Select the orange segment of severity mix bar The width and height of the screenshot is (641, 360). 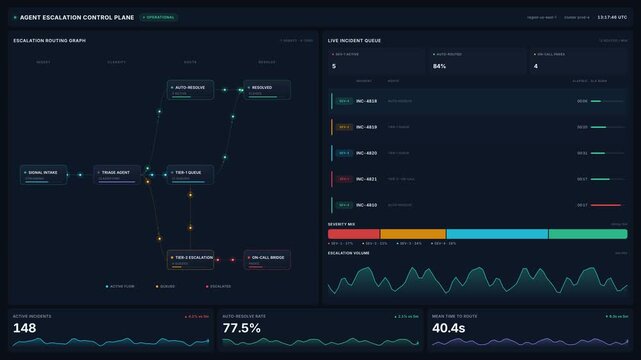[413, 234]
